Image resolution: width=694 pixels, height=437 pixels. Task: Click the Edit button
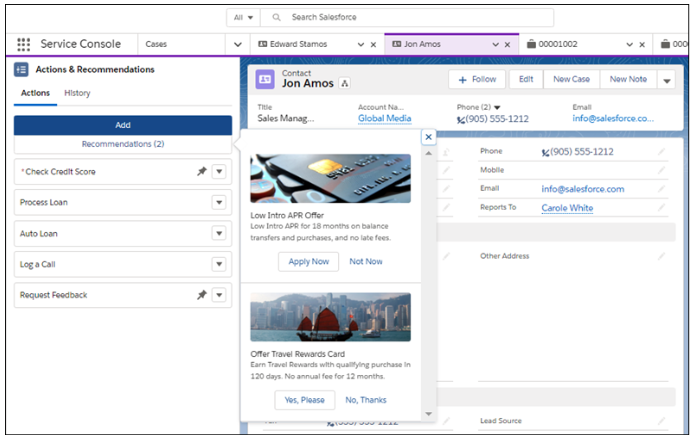[526, 79]
